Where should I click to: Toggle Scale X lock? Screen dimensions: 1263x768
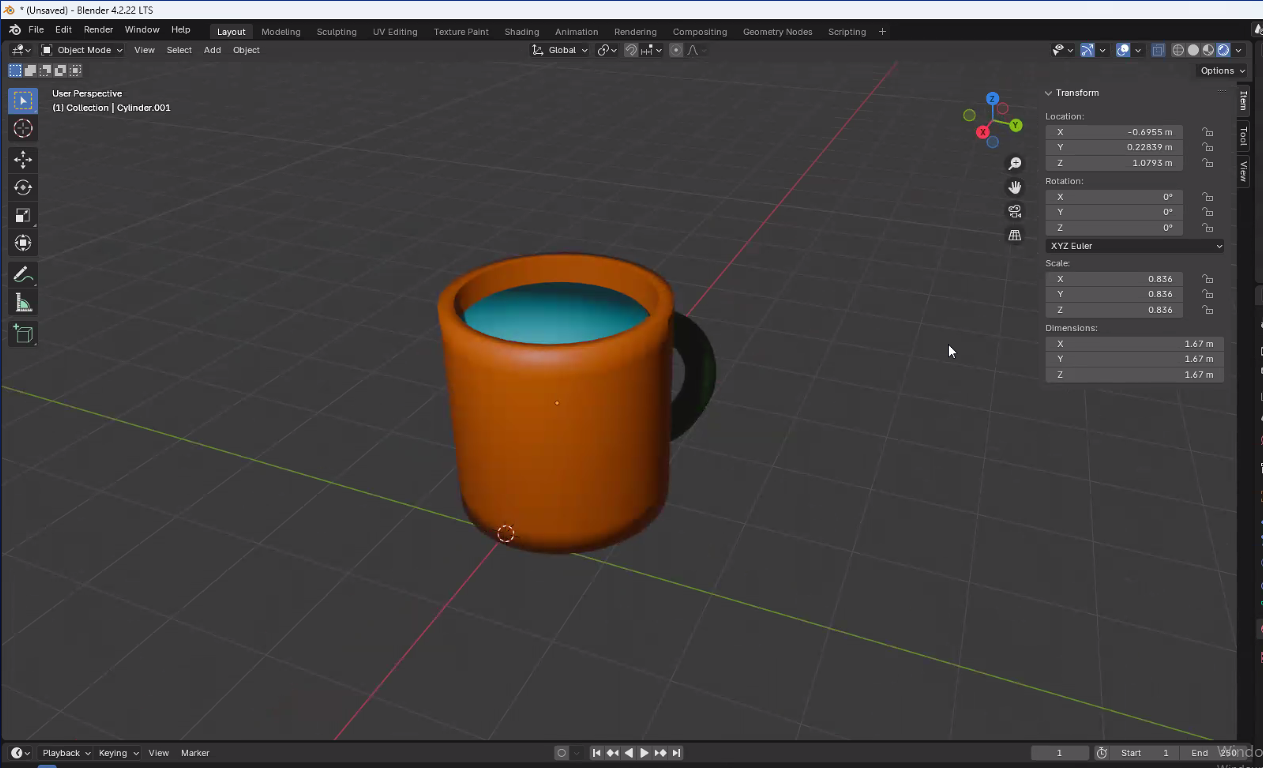click(1208, 279)
